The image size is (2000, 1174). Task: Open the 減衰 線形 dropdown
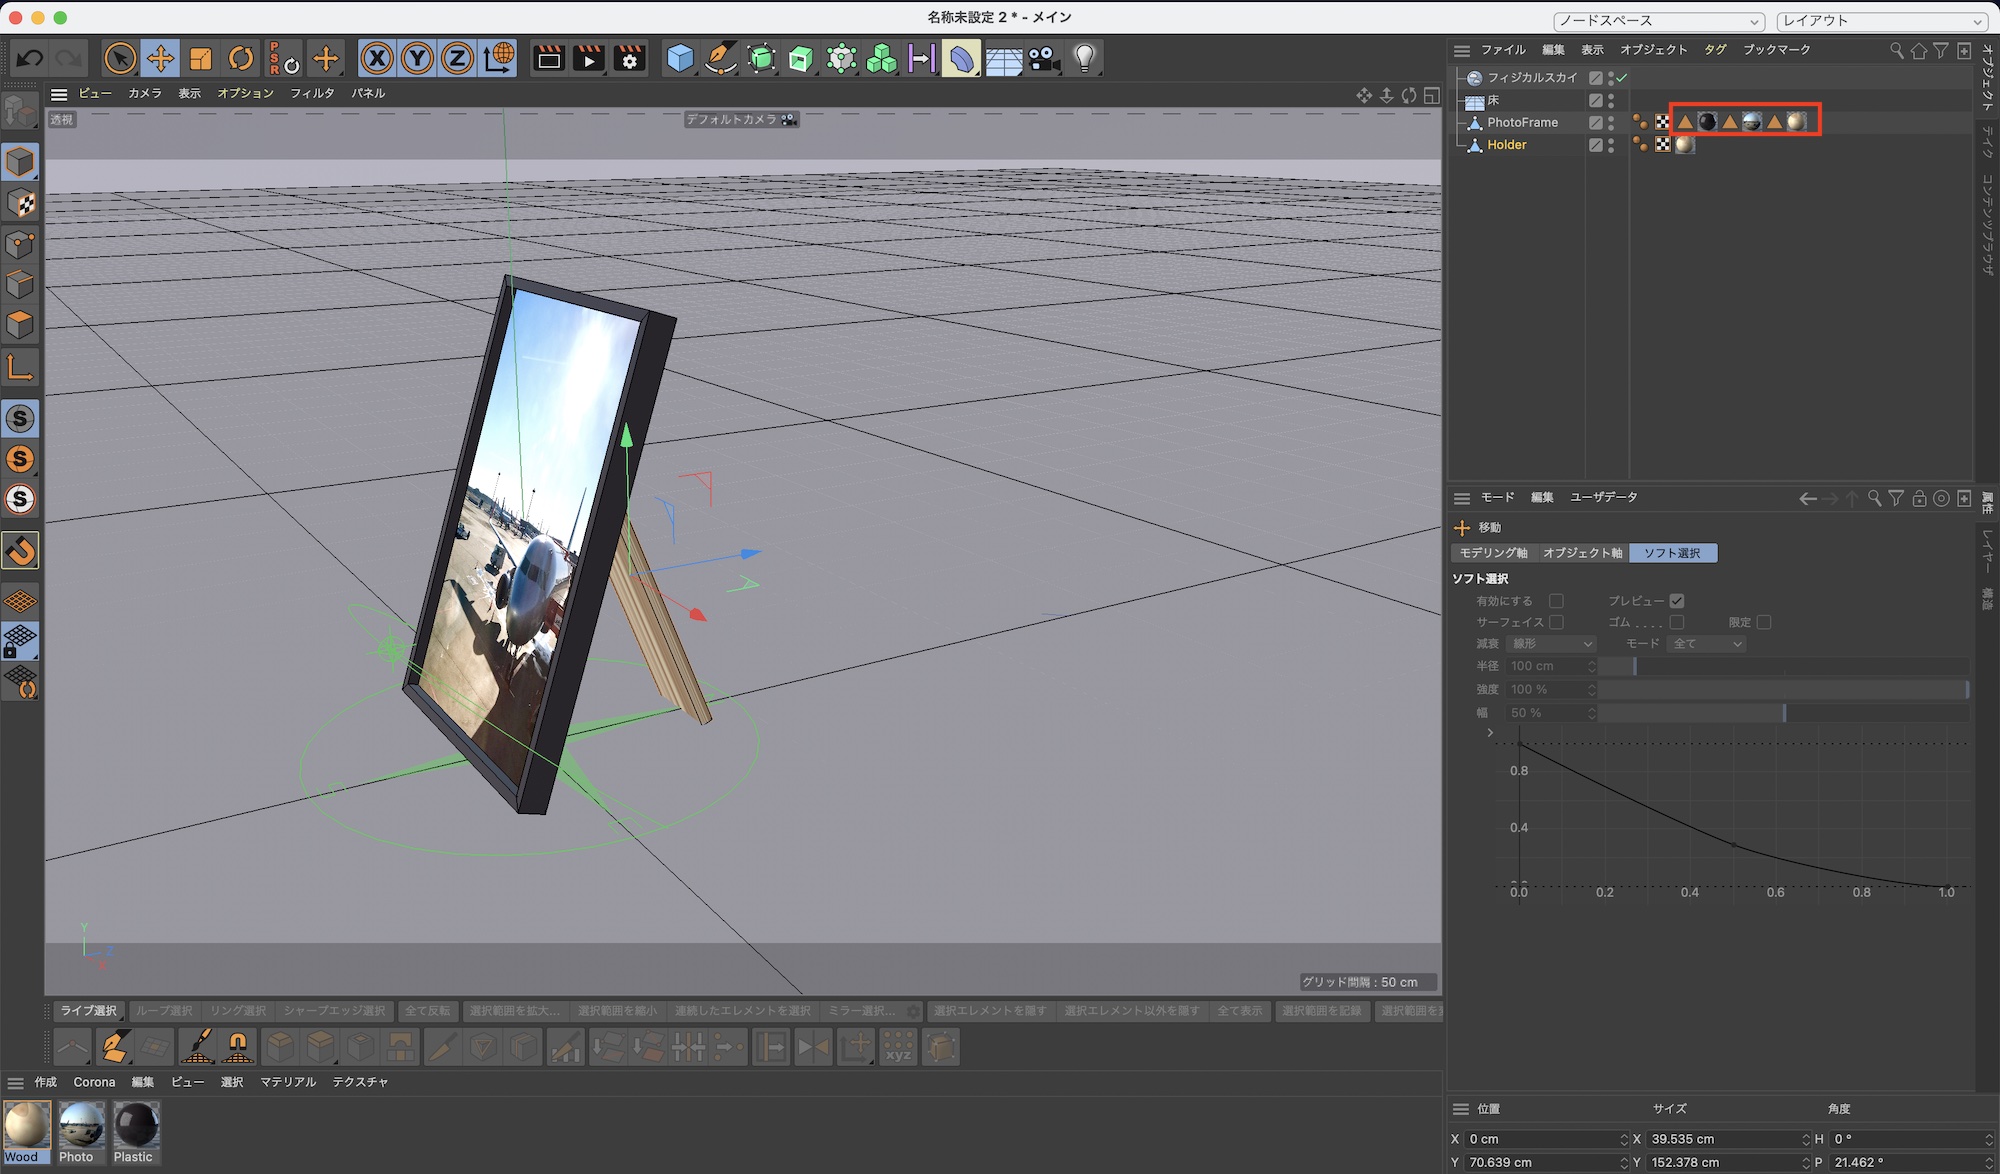(x=1551, y=644)
